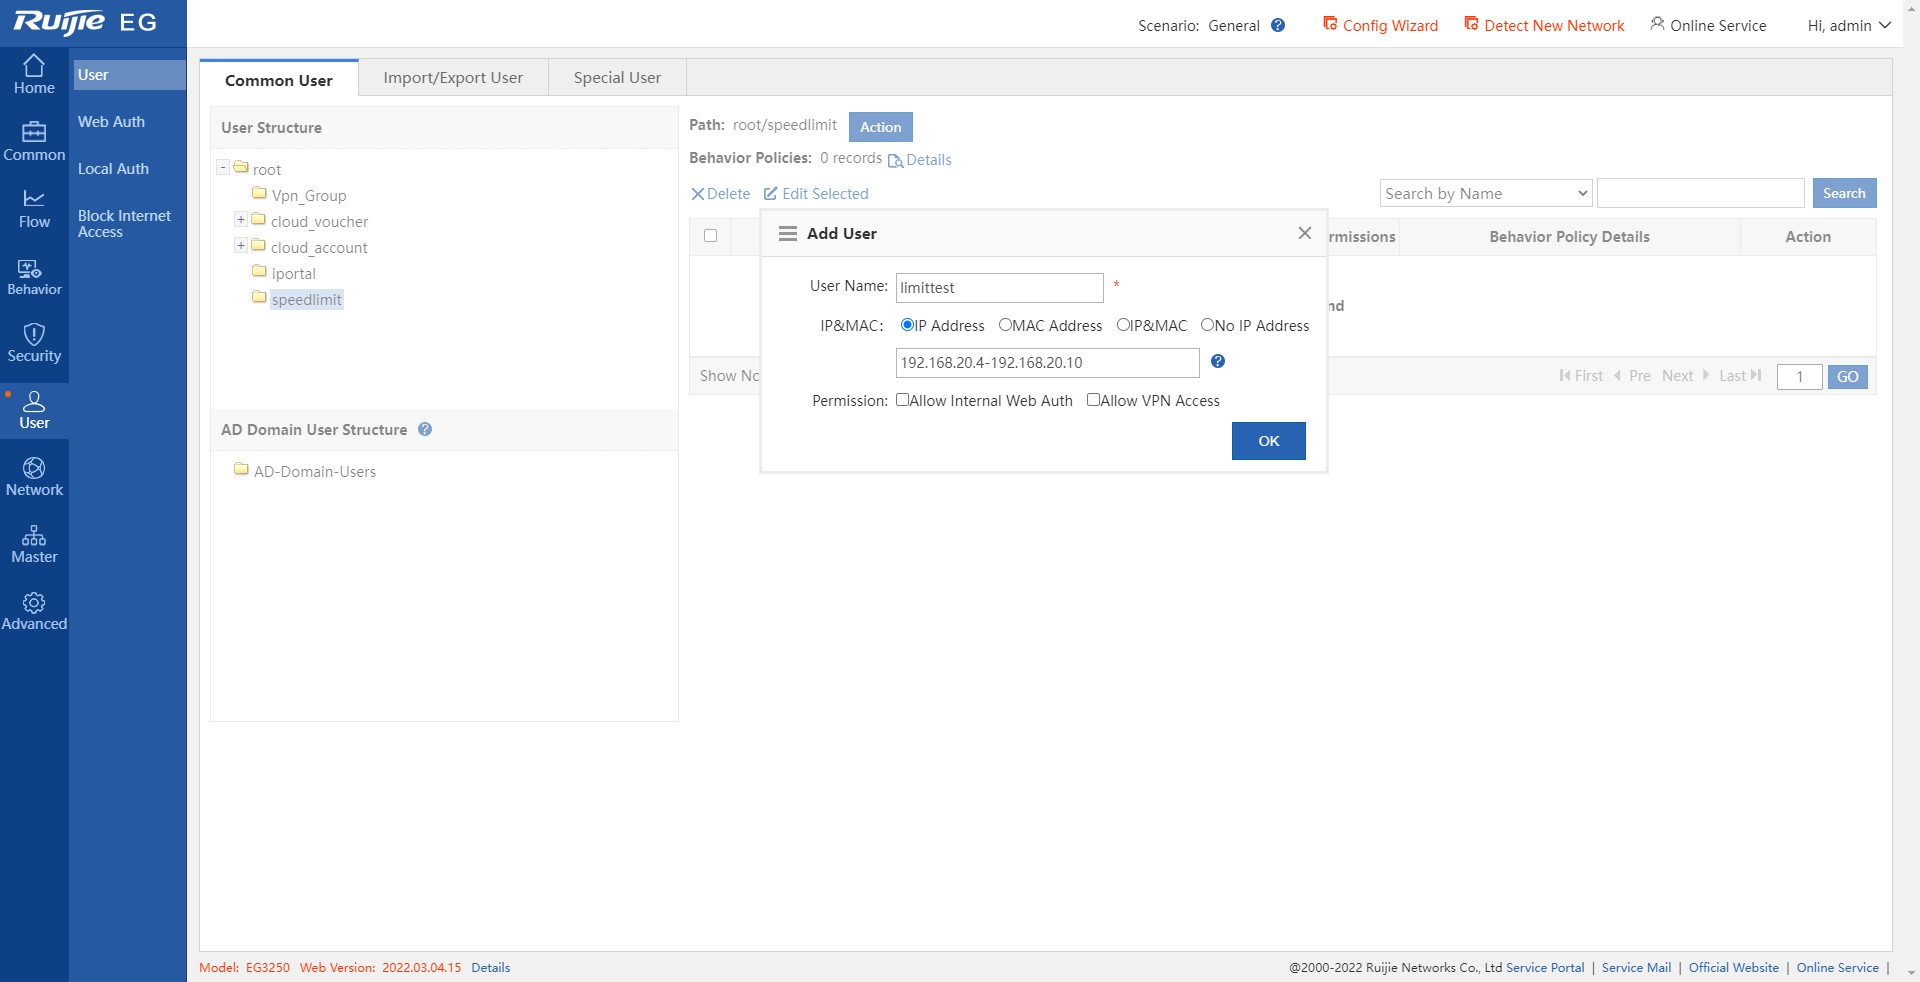Open the Flow monitoring section

coord(34,209)
